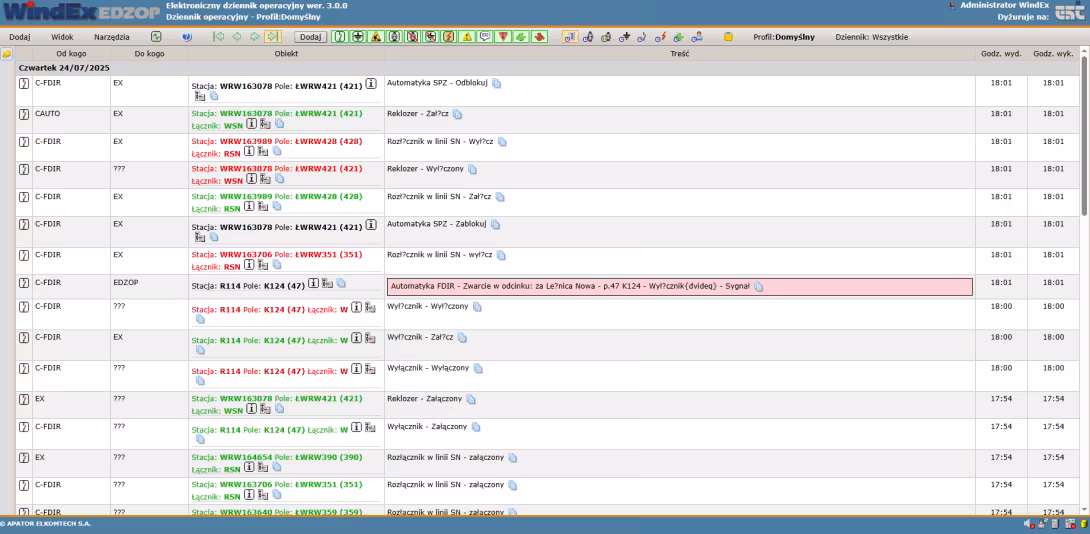Click the entry type icon of the CAUTO row

pos(24,114)
